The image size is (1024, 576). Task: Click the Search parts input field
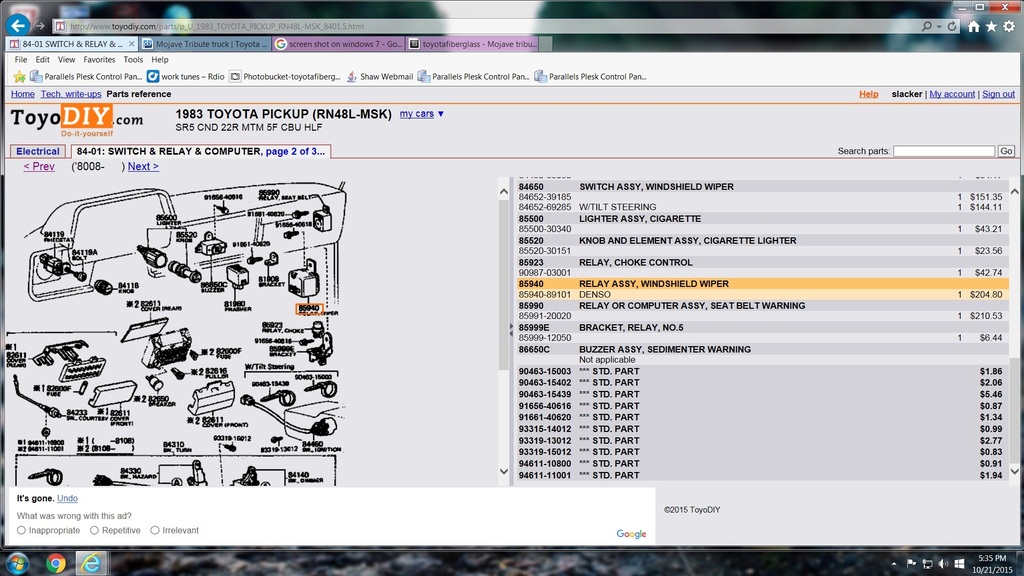(944, 151)
